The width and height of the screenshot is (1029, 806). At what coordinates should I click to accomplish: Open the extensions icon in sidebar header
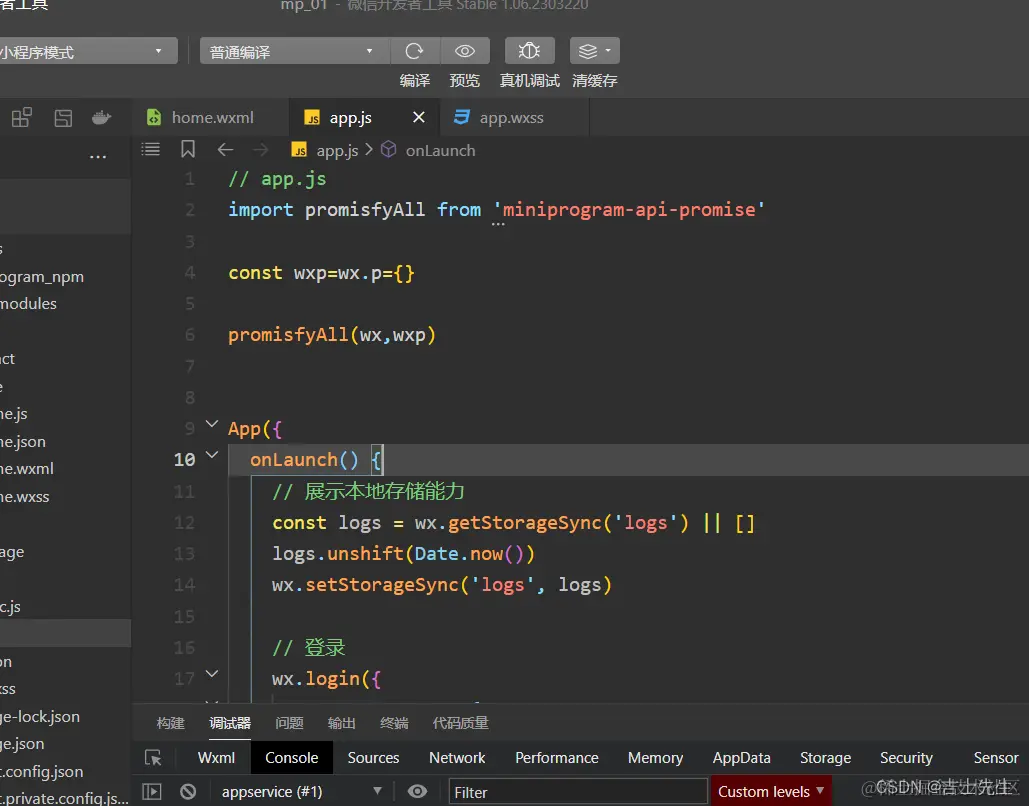tap(22, 117)
